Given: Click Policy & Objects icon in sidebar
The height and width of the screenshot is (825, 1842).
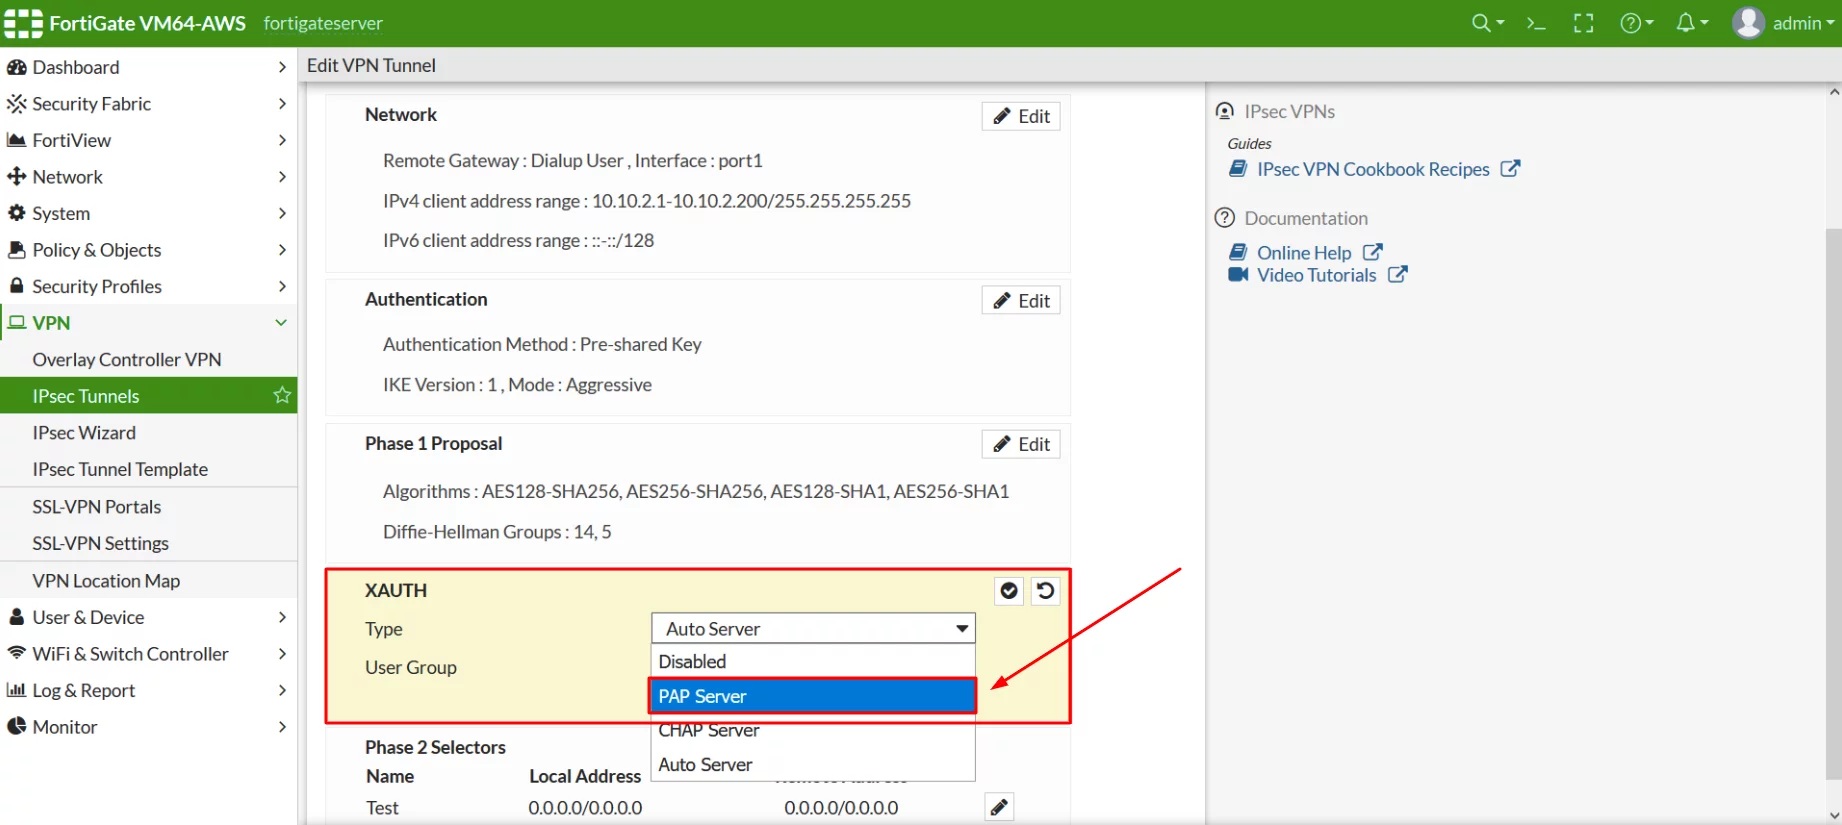Looking at the screenshot, I should coord(16,249).
